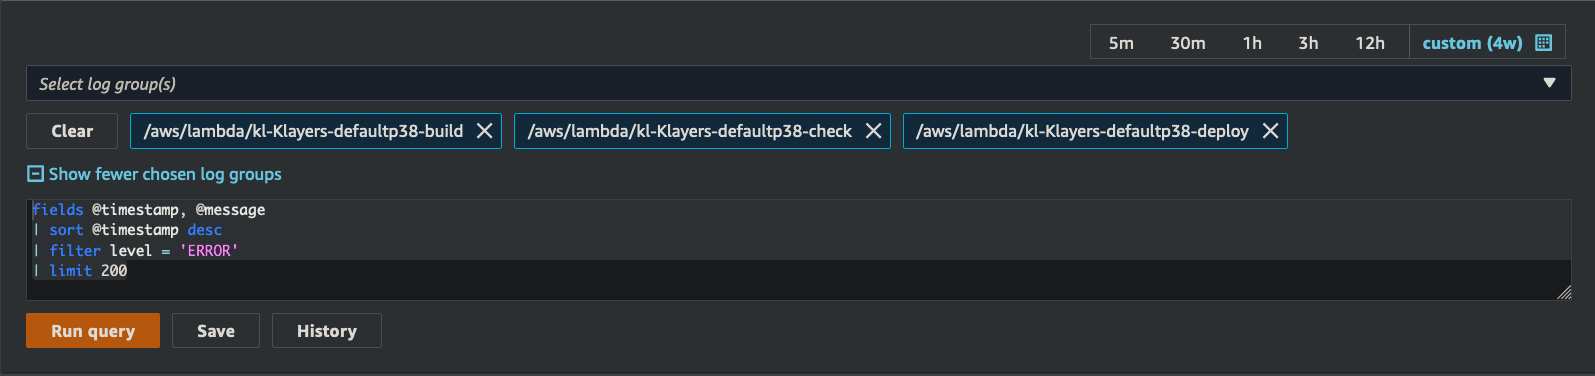Choose the 3h time range
The image size is (1595, 376).
(1308, 43)
